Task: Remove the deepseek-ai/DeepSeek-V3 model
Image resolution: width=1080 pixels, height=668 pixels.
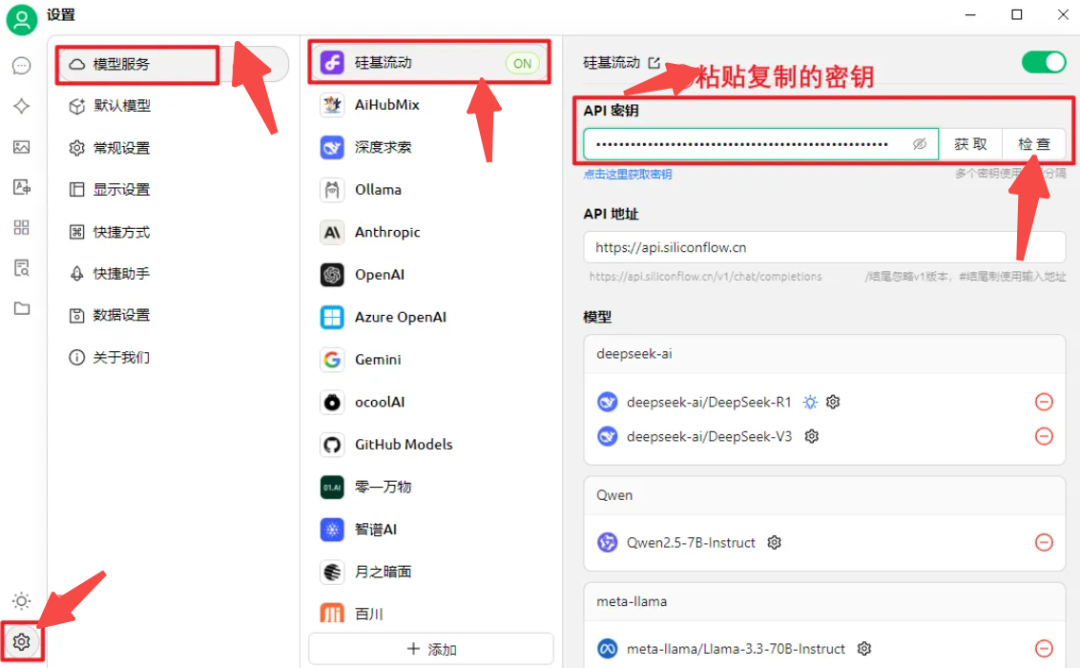Action: coord(1044,436)
